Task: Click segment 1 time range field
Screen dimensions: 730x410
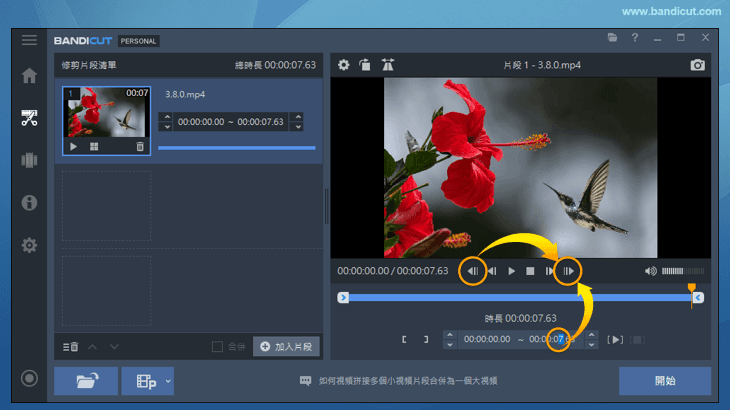Action: [231, 122]
